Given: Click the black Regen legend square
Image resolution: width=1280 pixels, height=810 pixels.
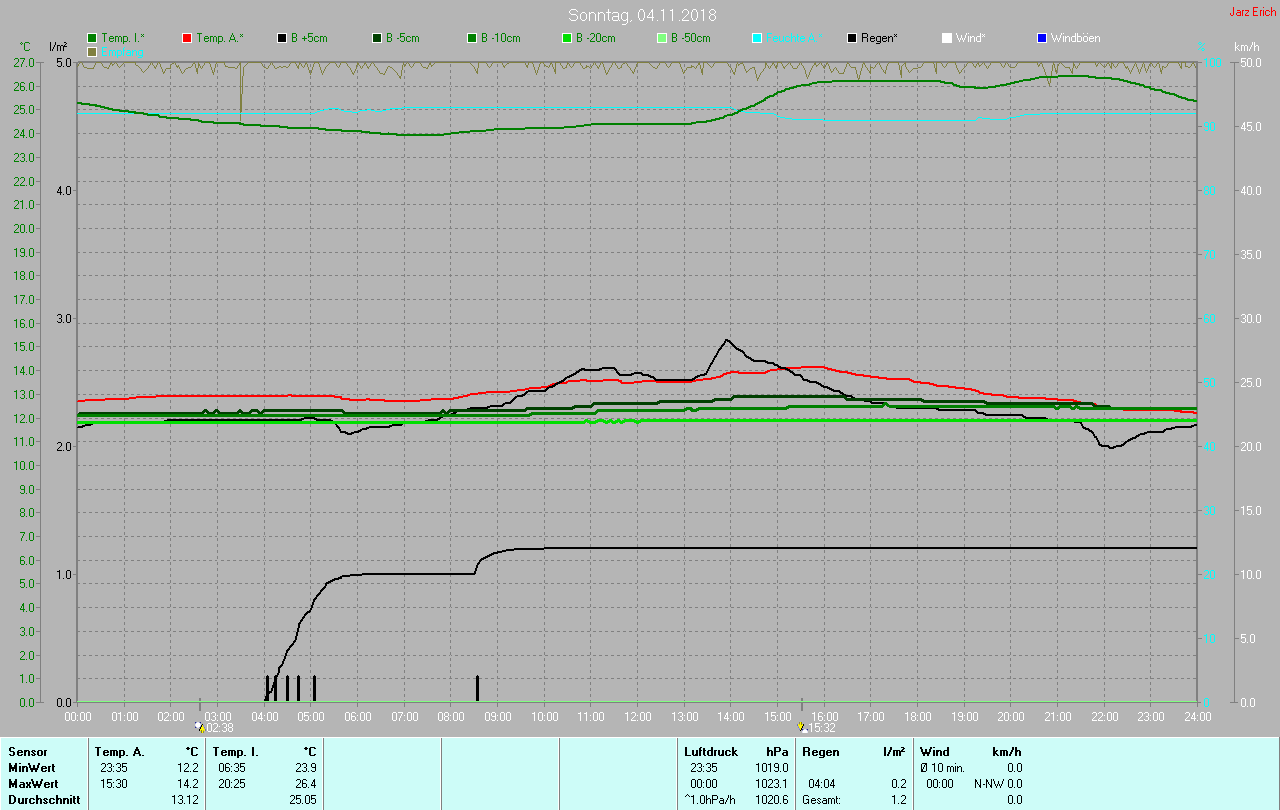Looking at the screenshot, I should (x=852, y=38).
